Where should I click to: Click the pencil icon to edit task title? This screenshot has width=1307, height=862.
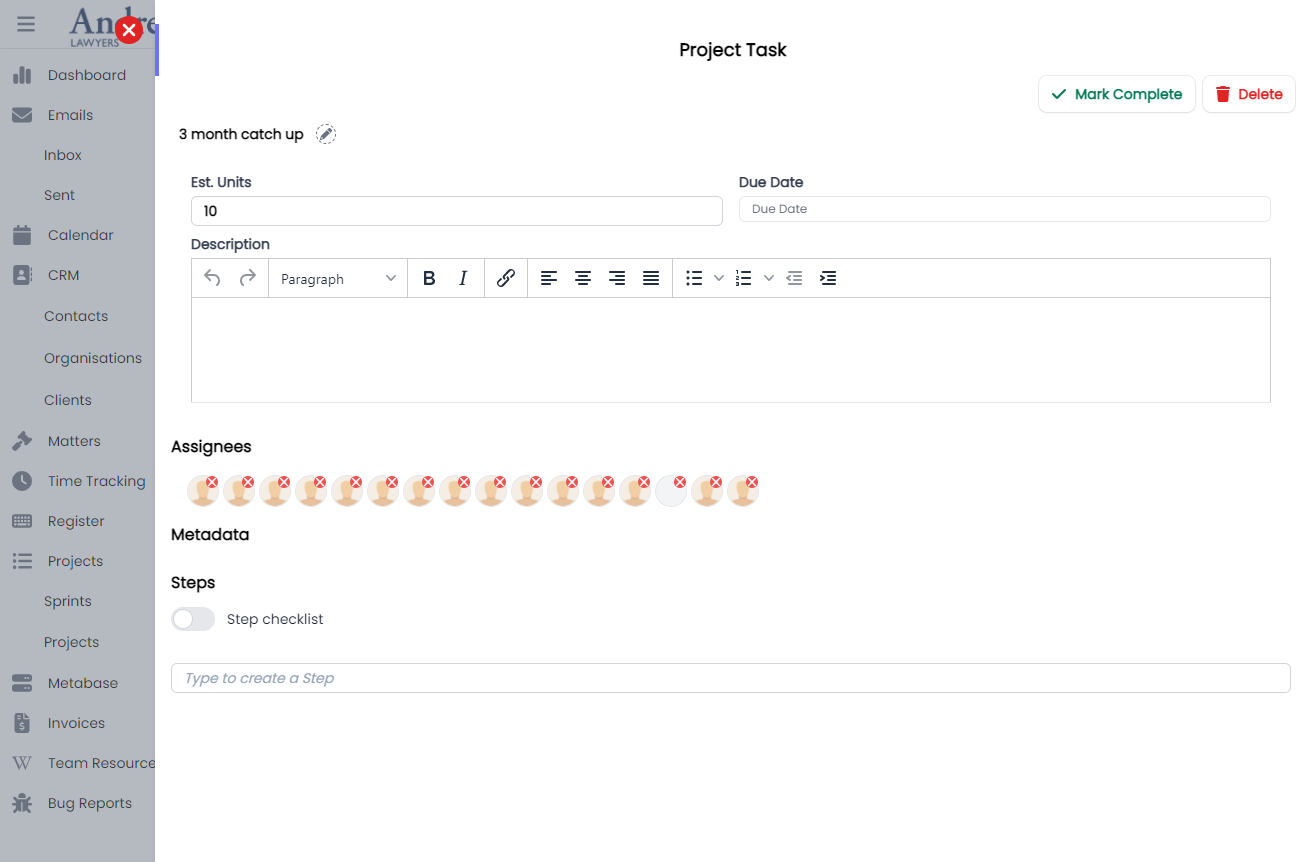tap(326, 134)
